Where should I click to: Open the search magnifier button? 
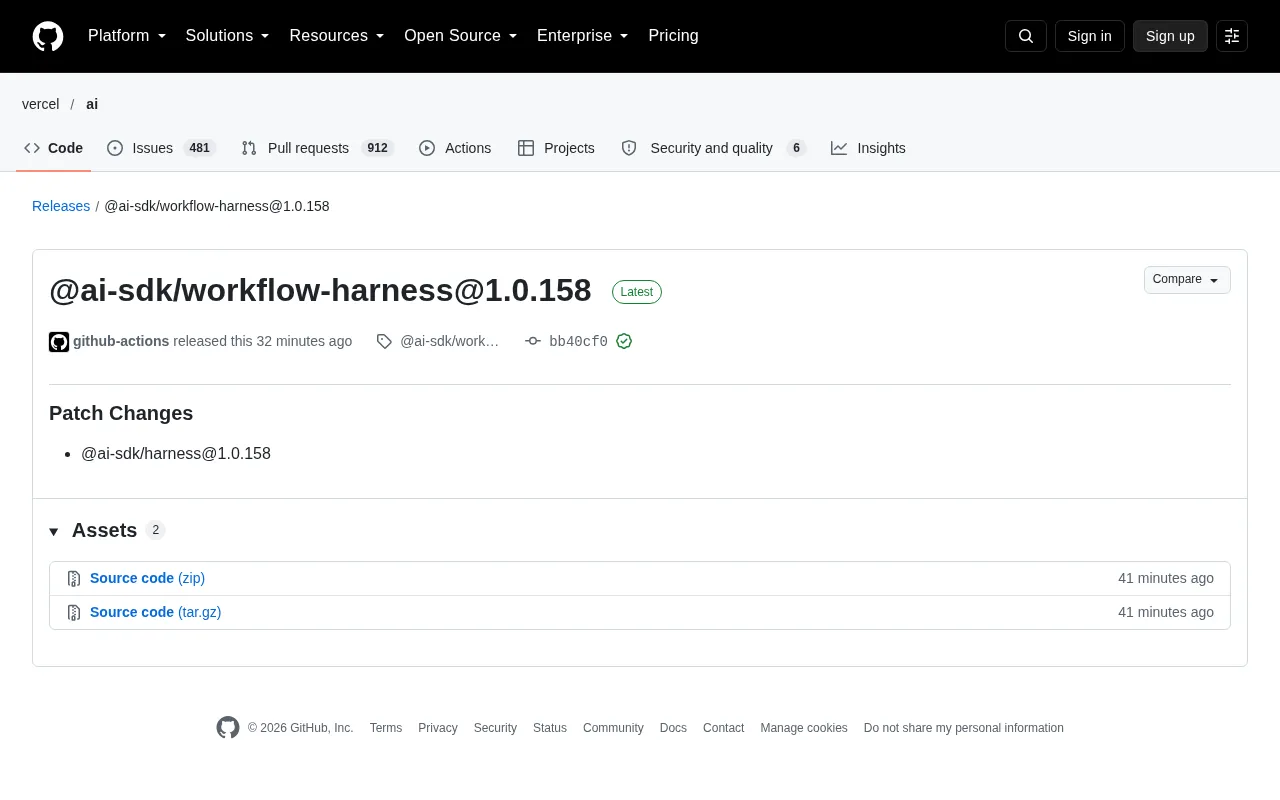point(1026,36)
